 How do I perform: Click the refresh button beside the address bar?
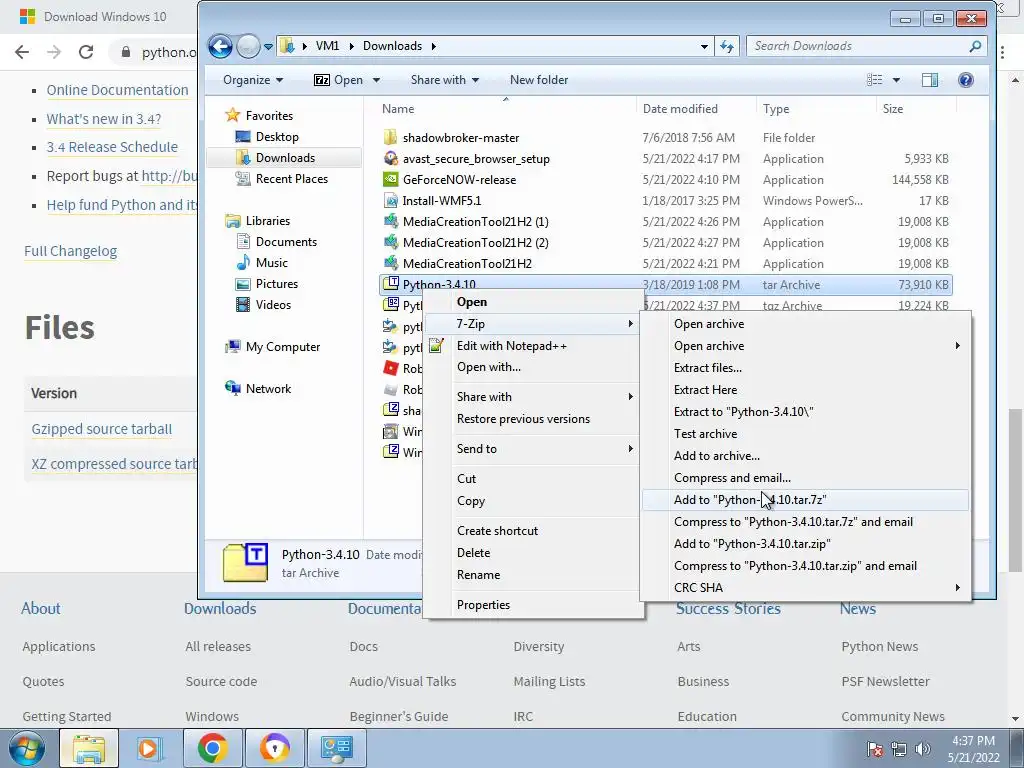pyautogui.click(x=726, y=46)
